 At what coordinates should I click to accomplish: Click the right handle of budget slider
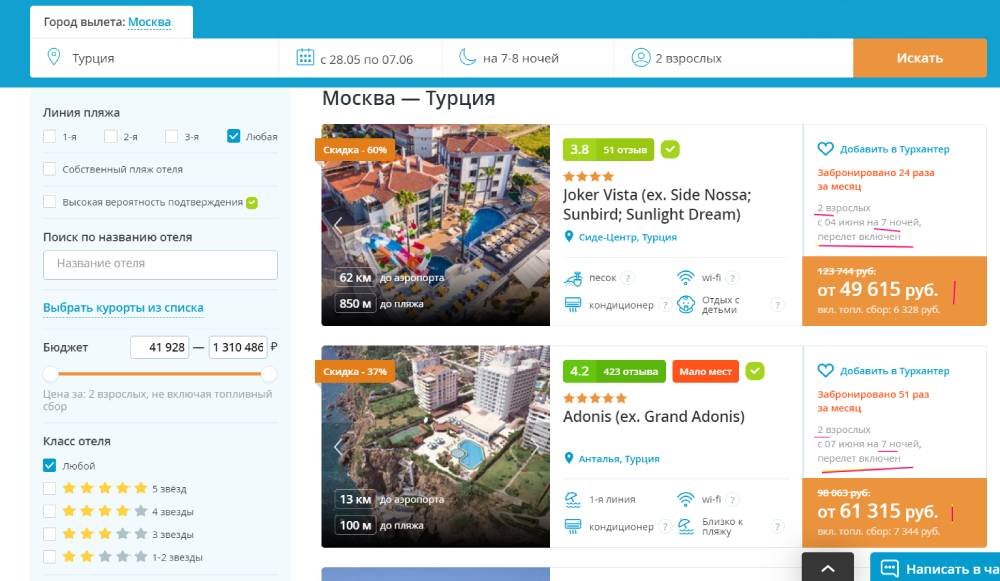[268, 374]
